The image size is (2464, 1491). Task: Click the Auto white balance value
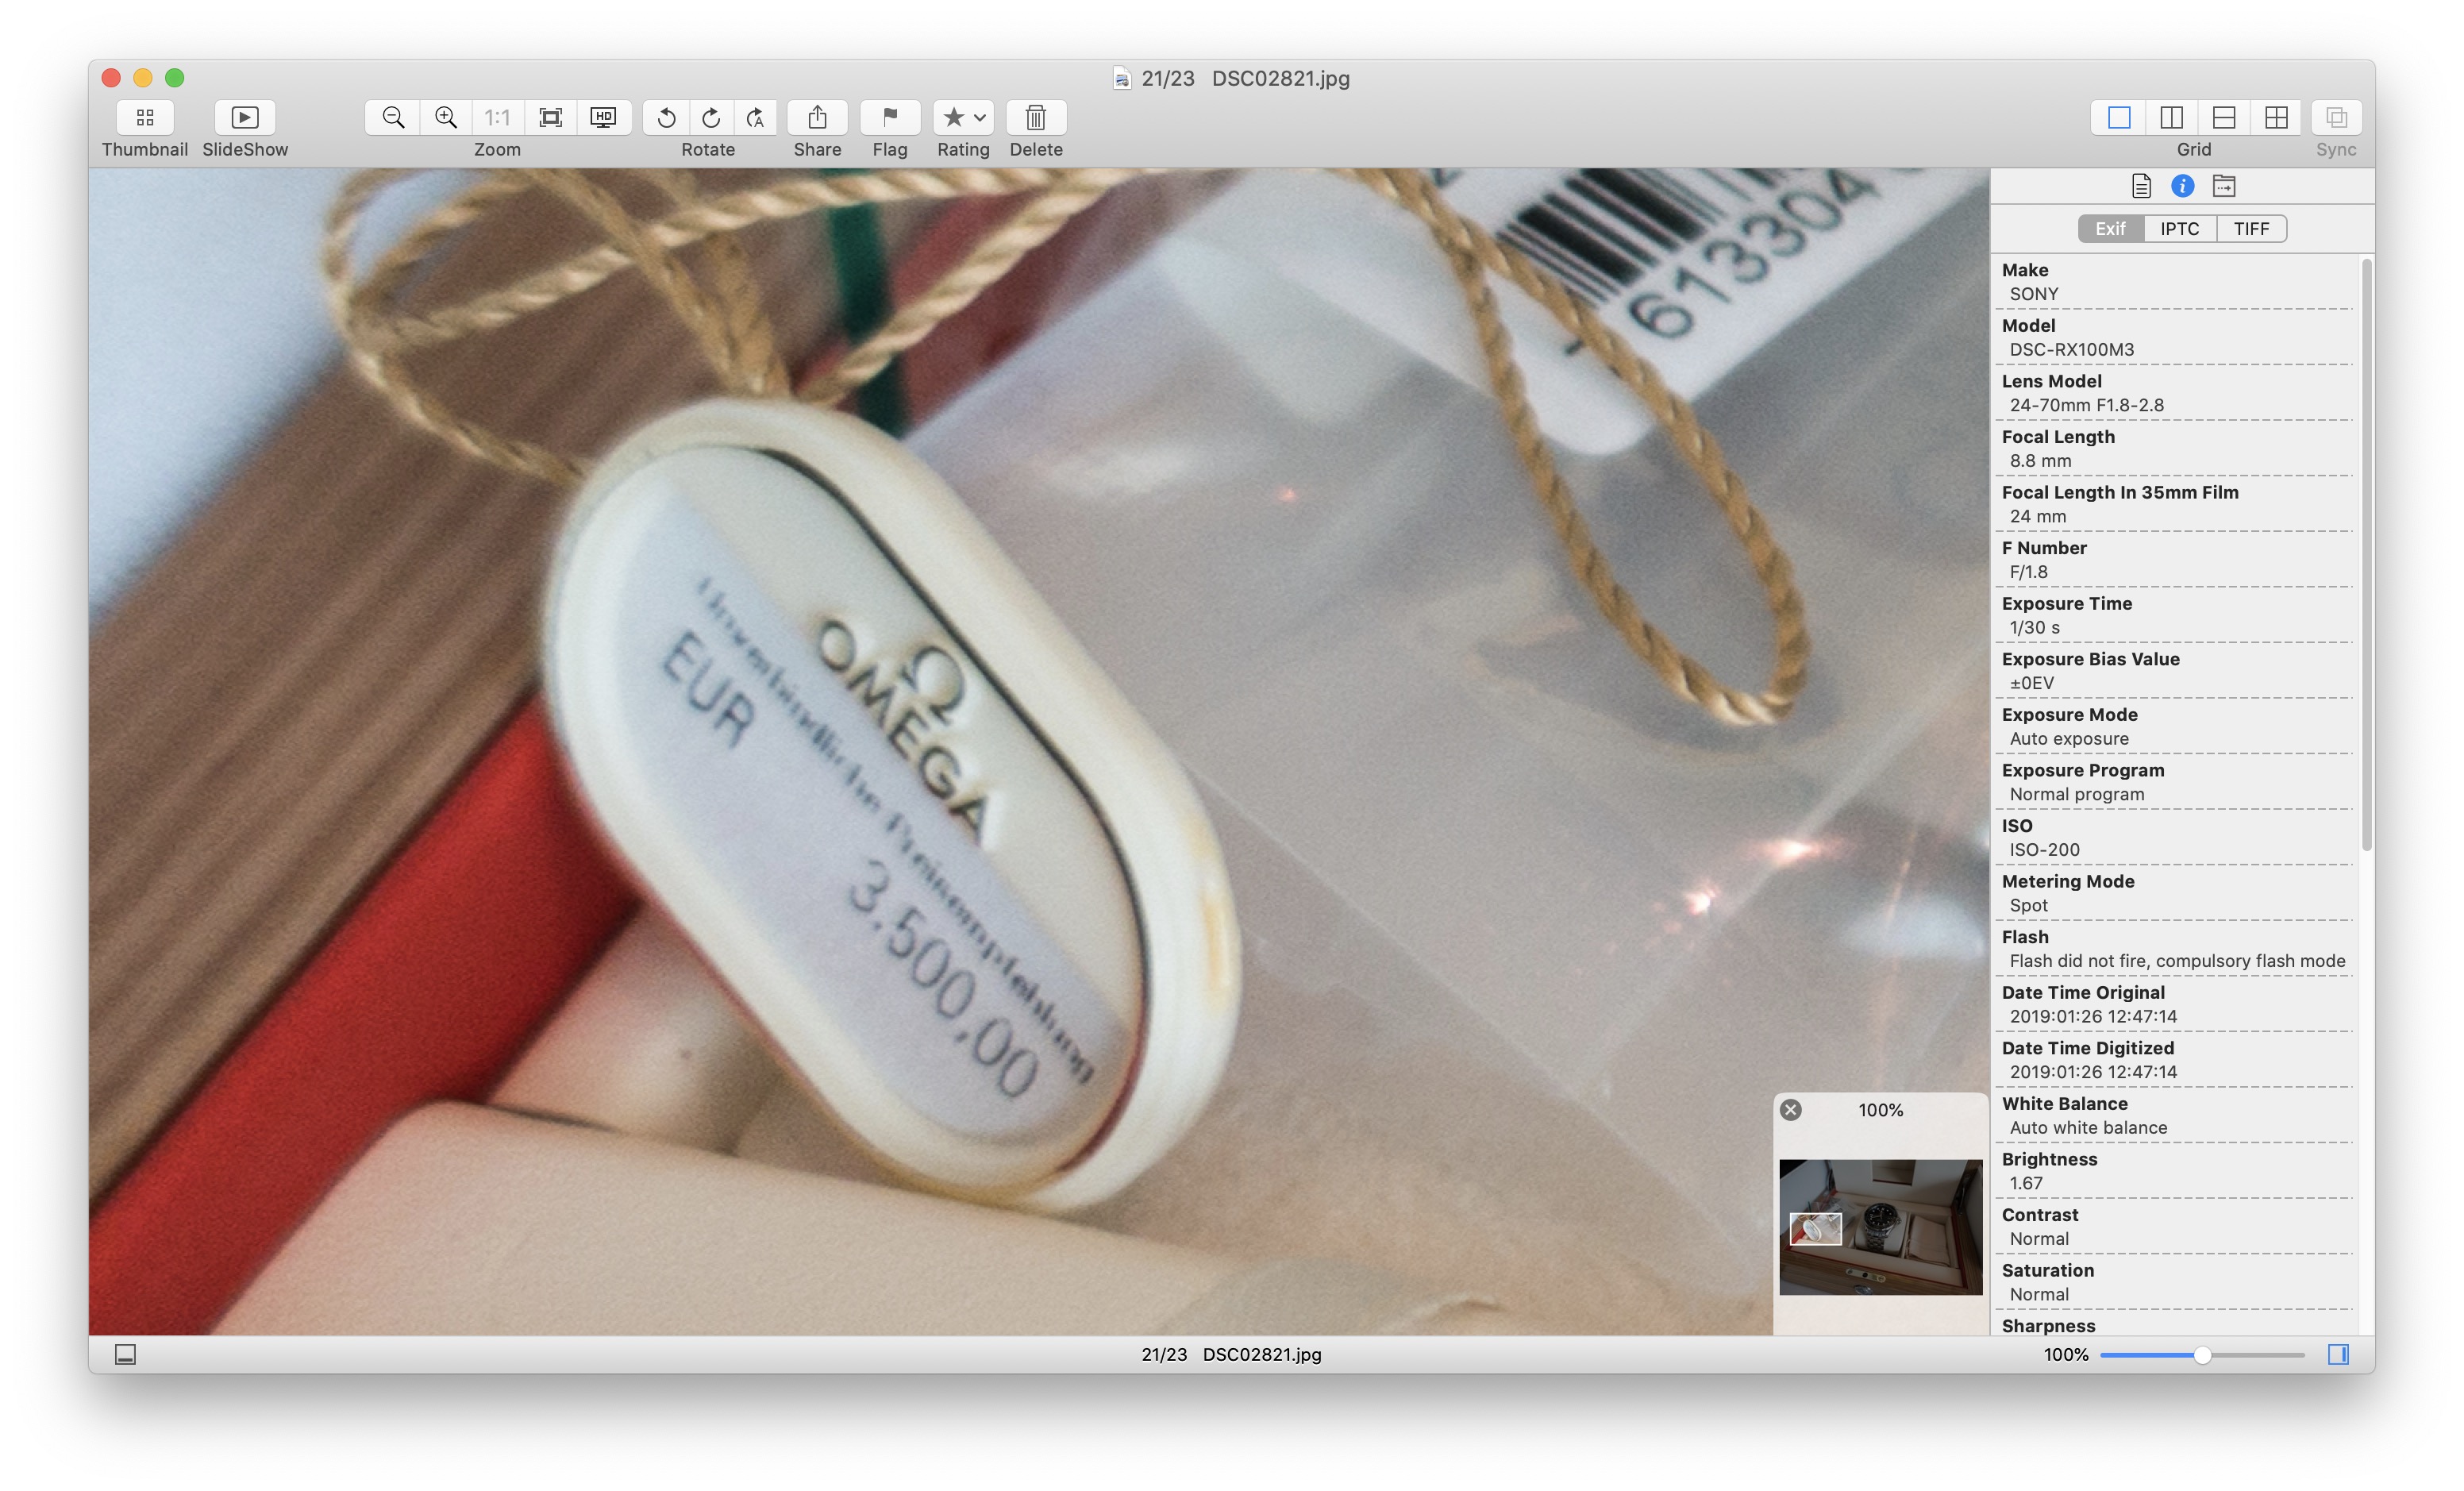[x=2089, y=1128]
